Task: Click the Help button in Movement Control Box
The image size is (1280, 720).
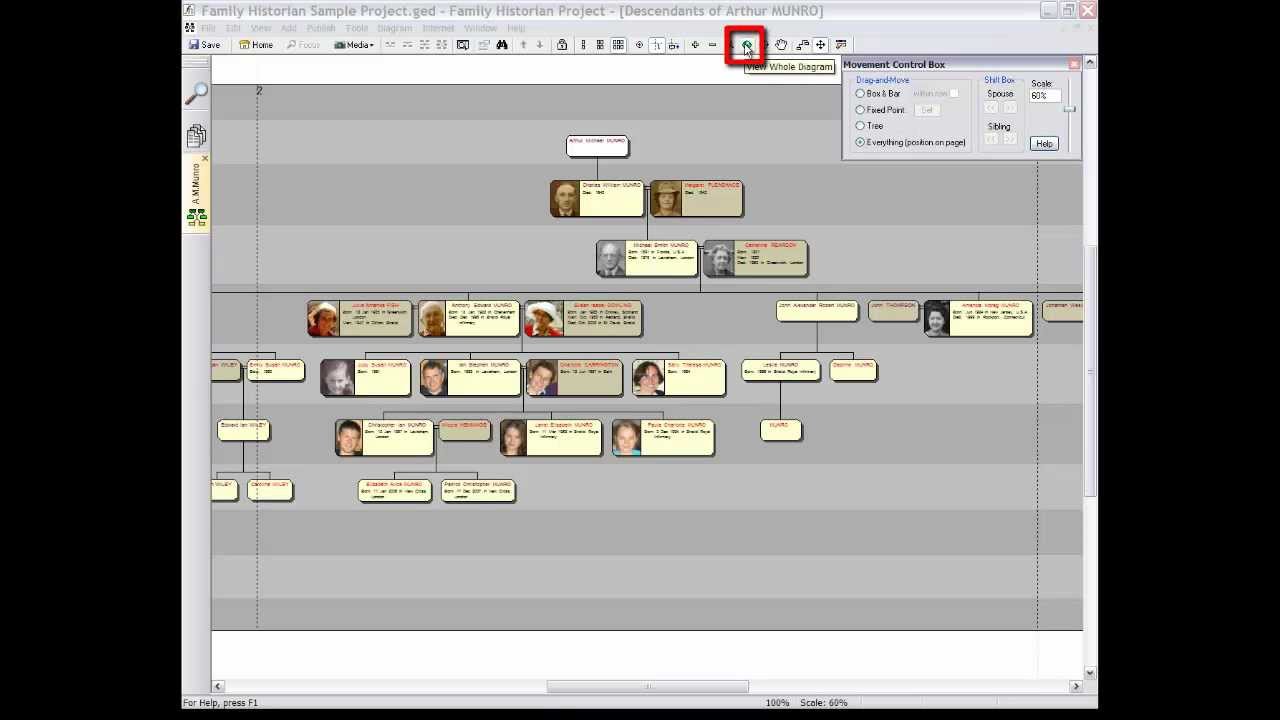Action: [x=1044, y=144]
